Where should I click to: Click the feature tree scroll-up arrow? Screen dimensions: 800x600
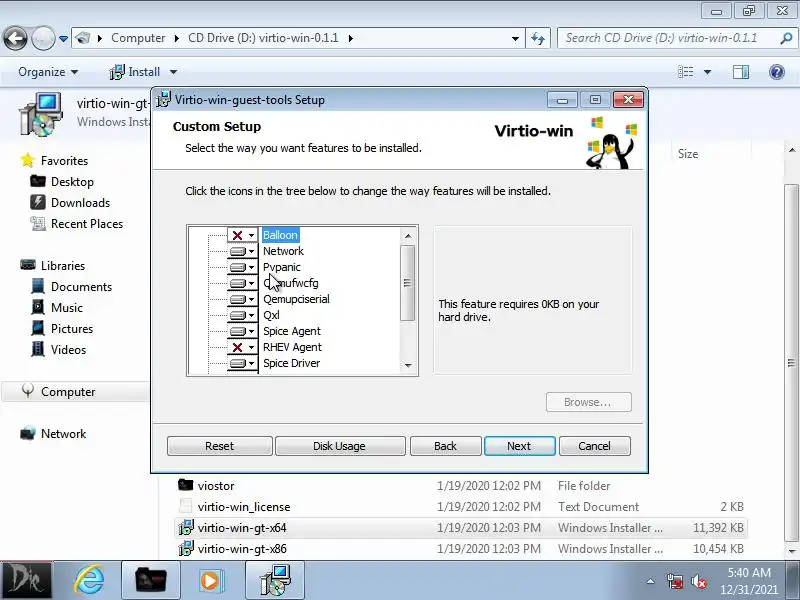[408, 236]
